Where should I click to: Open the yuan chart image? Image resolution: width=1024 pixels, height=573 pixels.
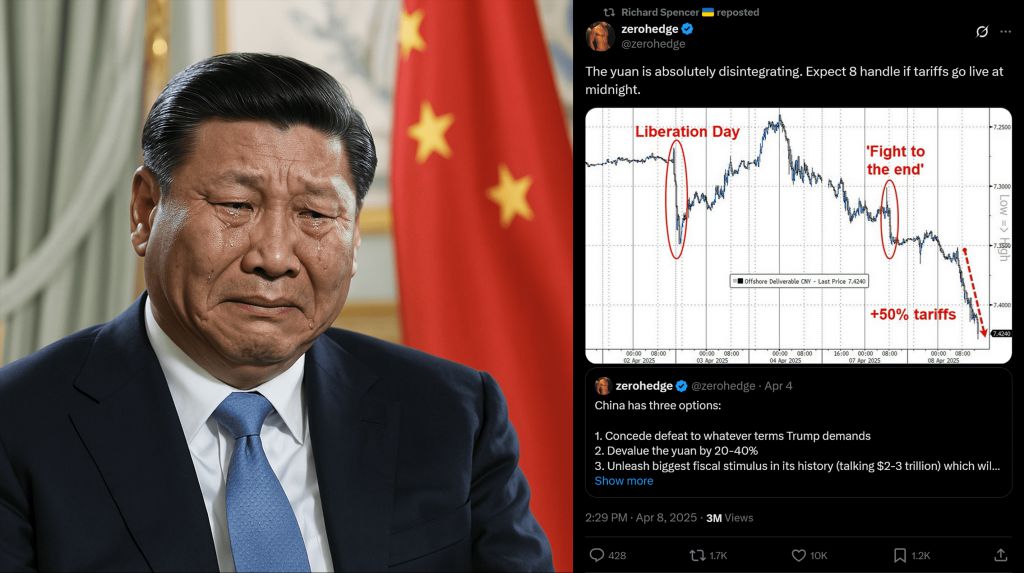[x=798, y=235]
